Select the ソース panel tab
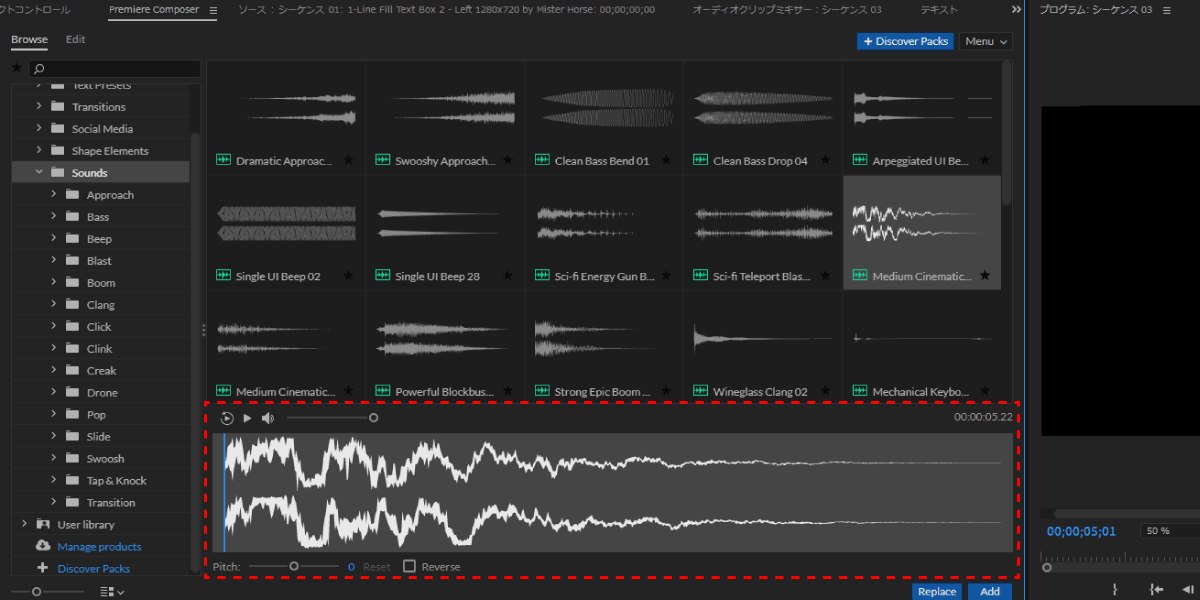The width and height of the screenshot is (1200, 600). 446,10
